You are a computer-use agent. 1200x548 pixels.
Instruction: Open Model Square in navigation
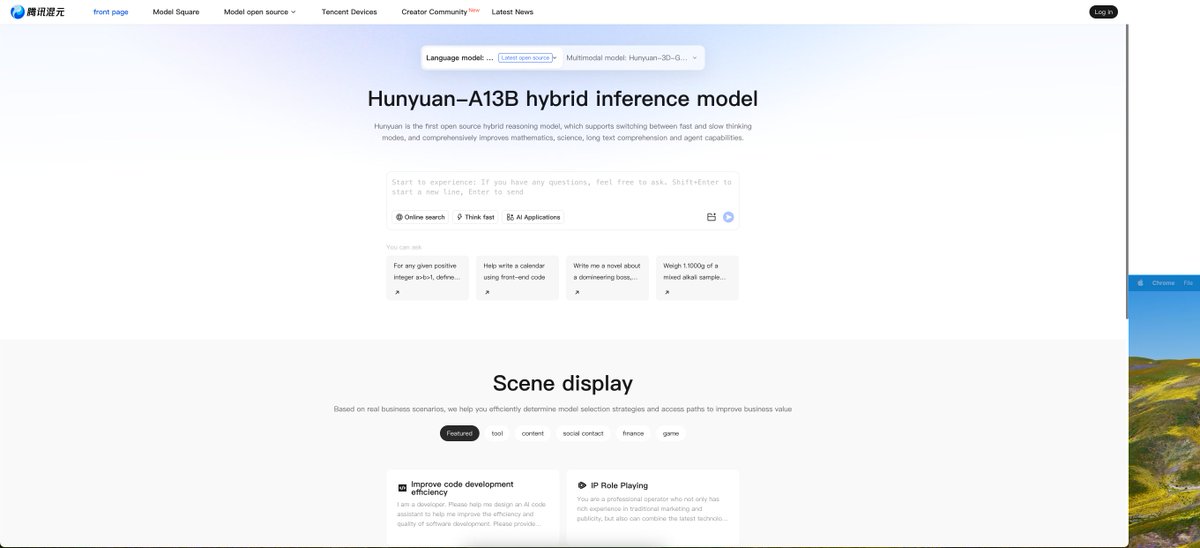(176, 12)
